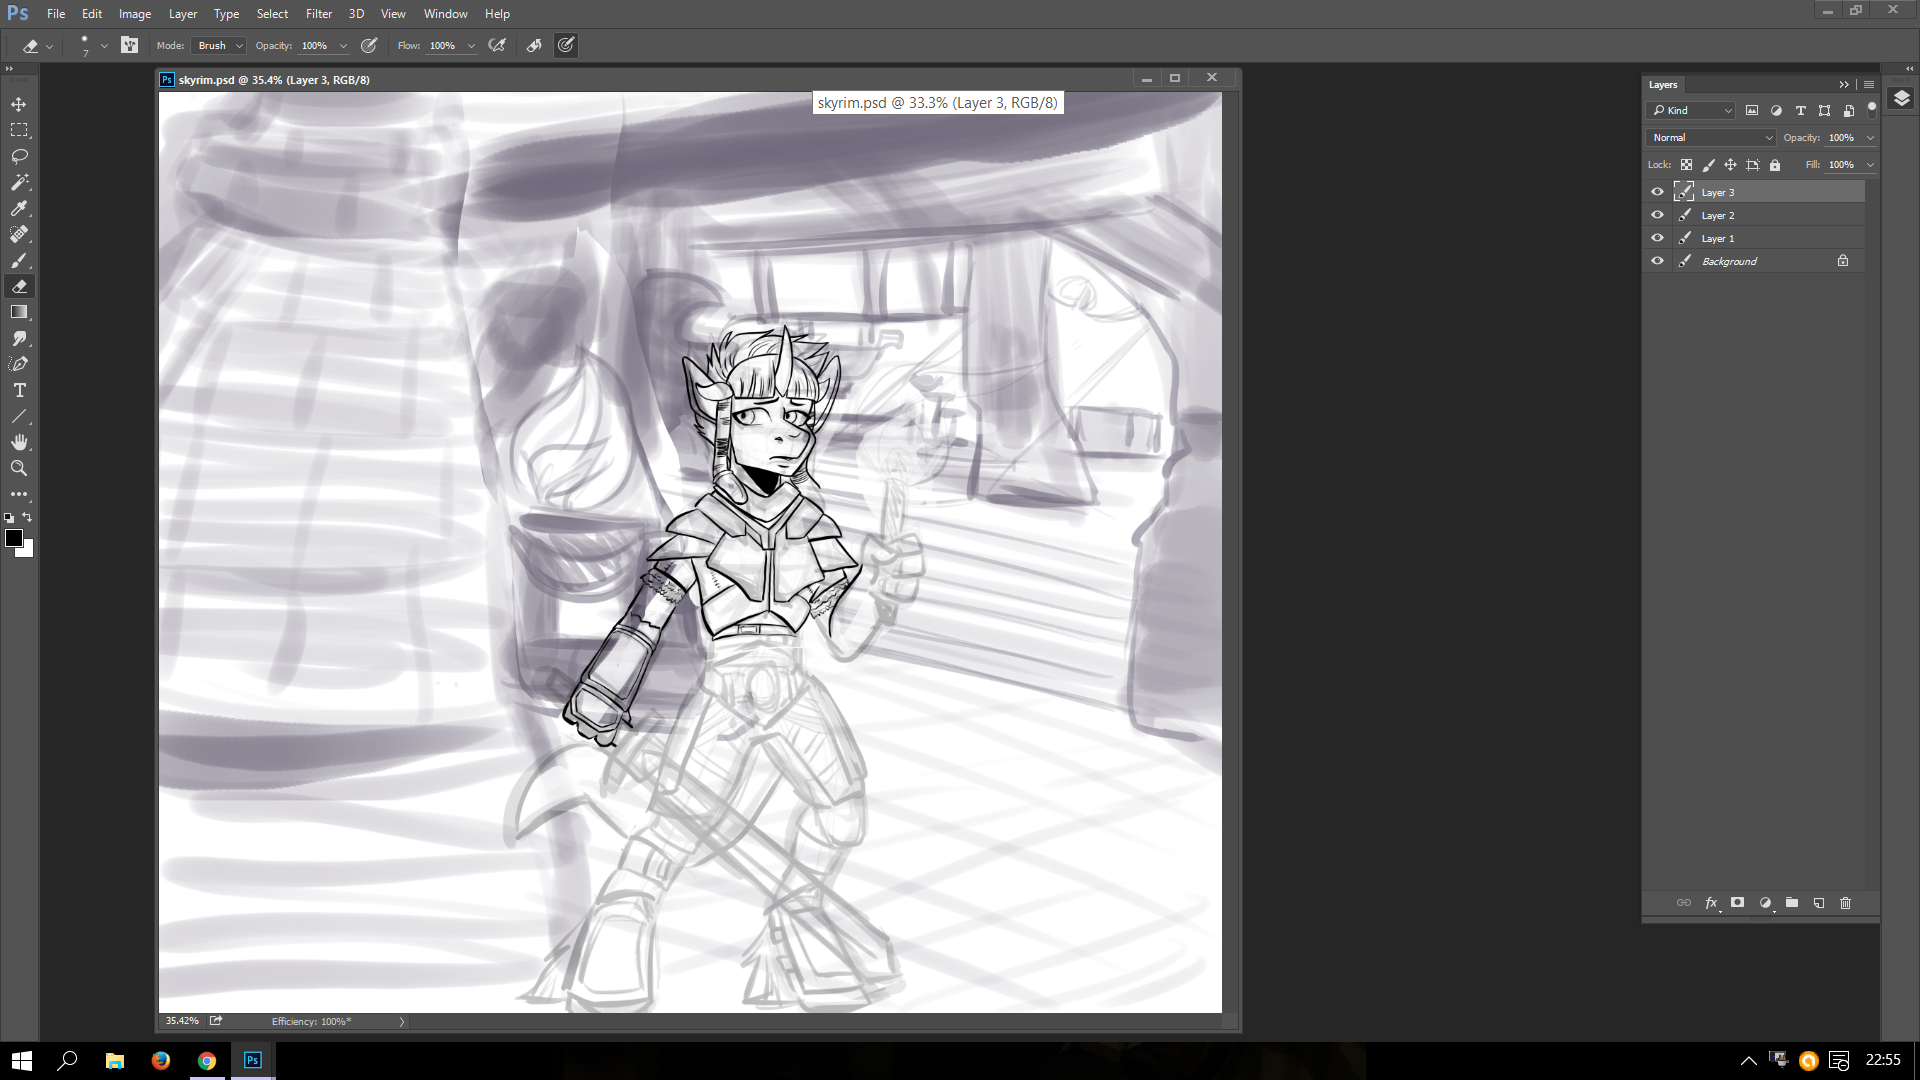
Task: Activate the Brush tool
Action: coord(19,261)
